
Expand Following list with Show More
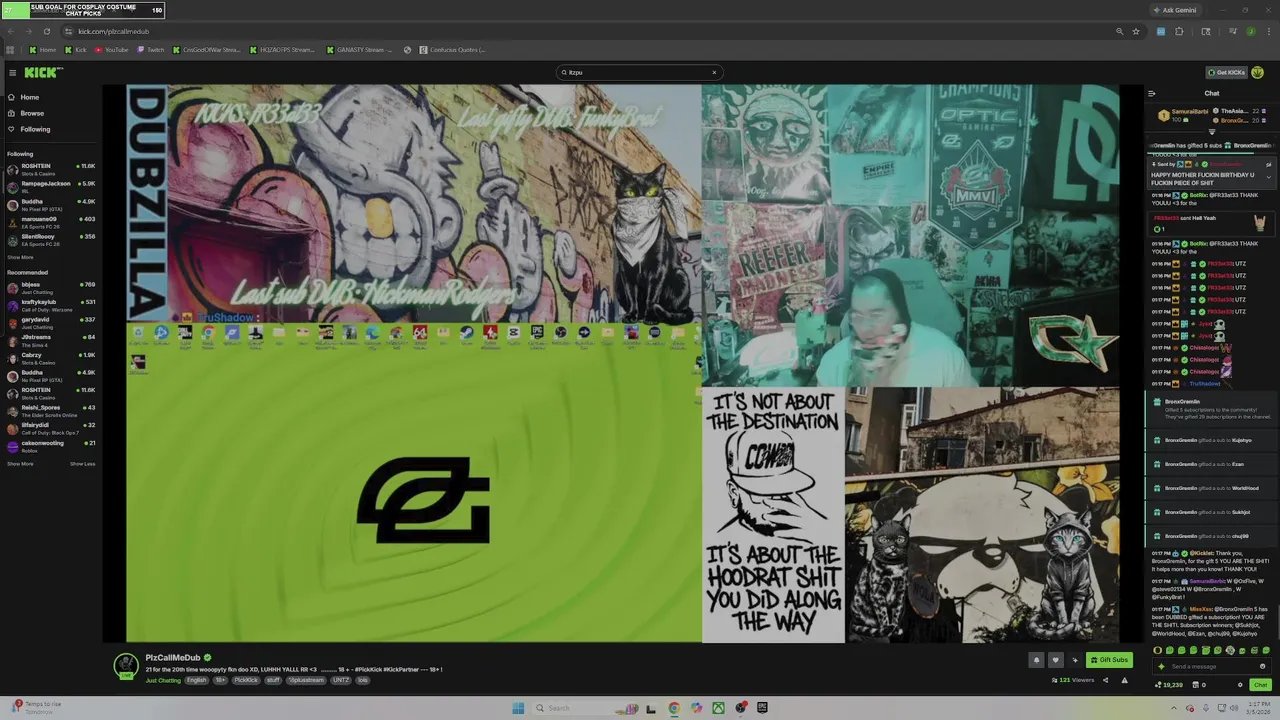(x=20, y=257)
